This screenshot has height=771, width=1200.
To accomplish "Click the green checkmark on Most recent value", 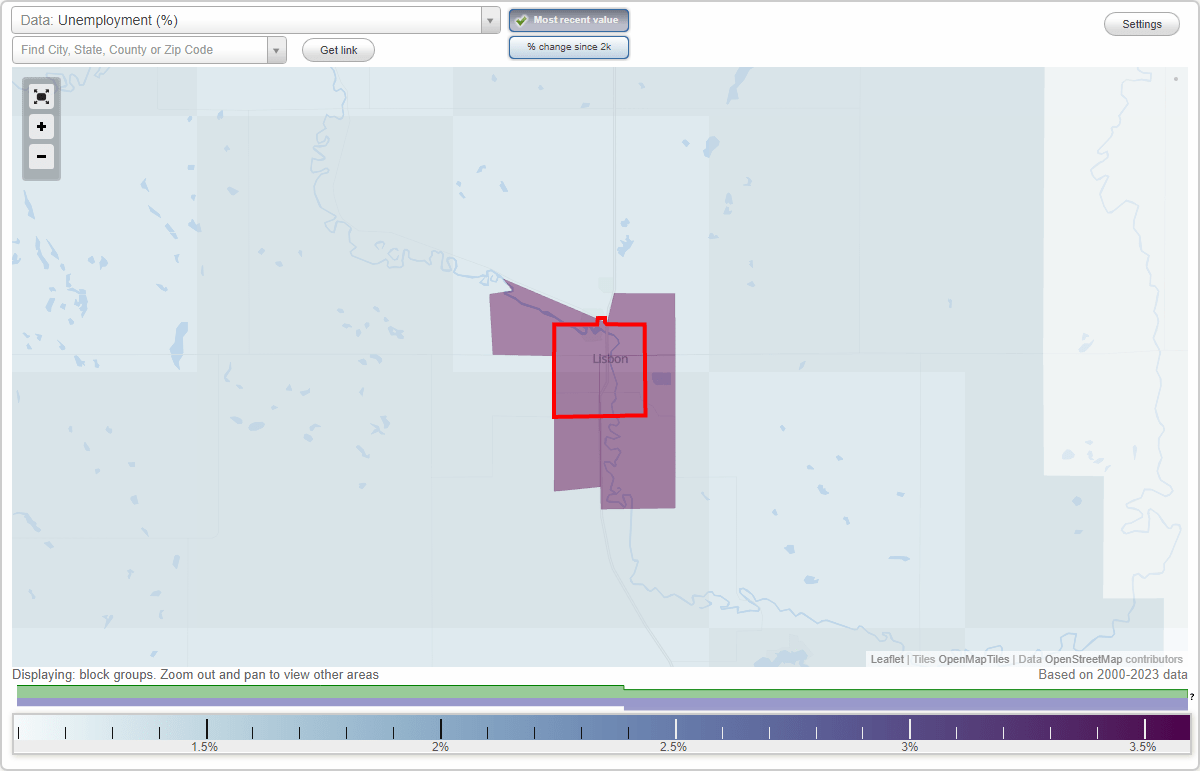I will click(x=522, y=20).
